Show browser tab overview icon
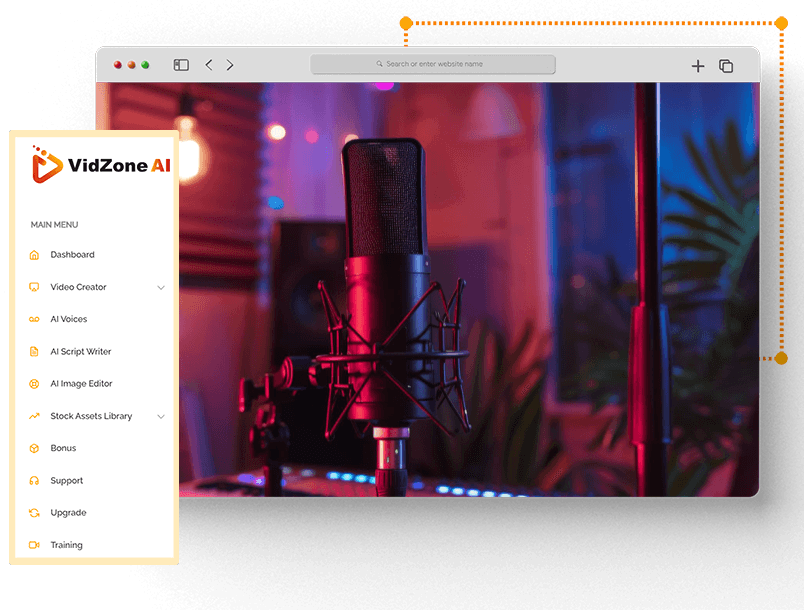 (x=726, y=66)
